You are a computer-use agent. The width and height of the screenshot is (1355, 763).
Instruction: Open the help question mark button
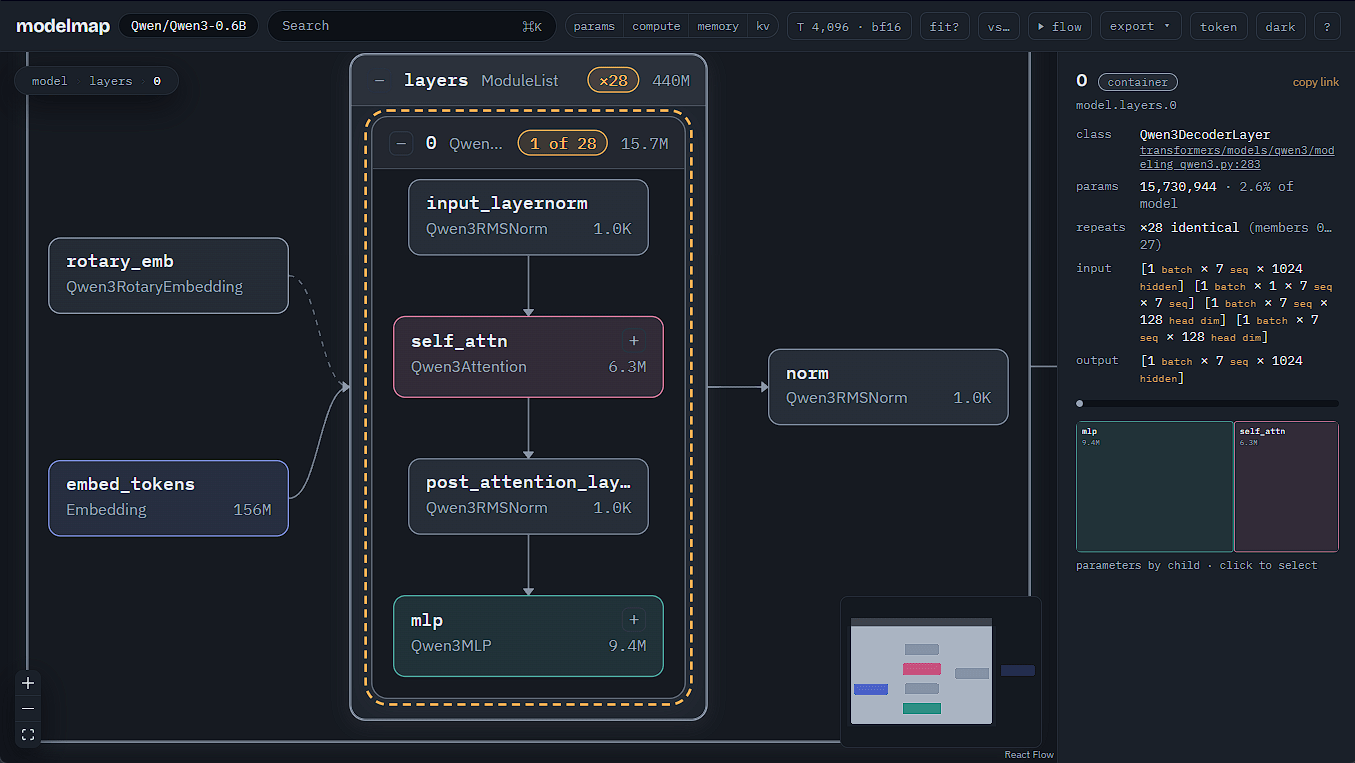pyautogui.click(x=1327, y=27)
